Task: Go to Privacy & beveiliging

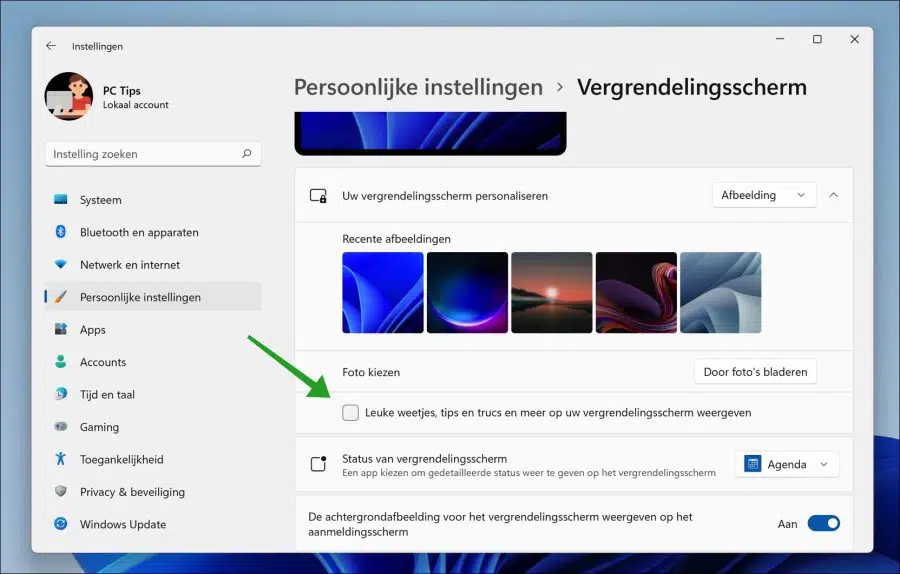Action: pos(153,491)
